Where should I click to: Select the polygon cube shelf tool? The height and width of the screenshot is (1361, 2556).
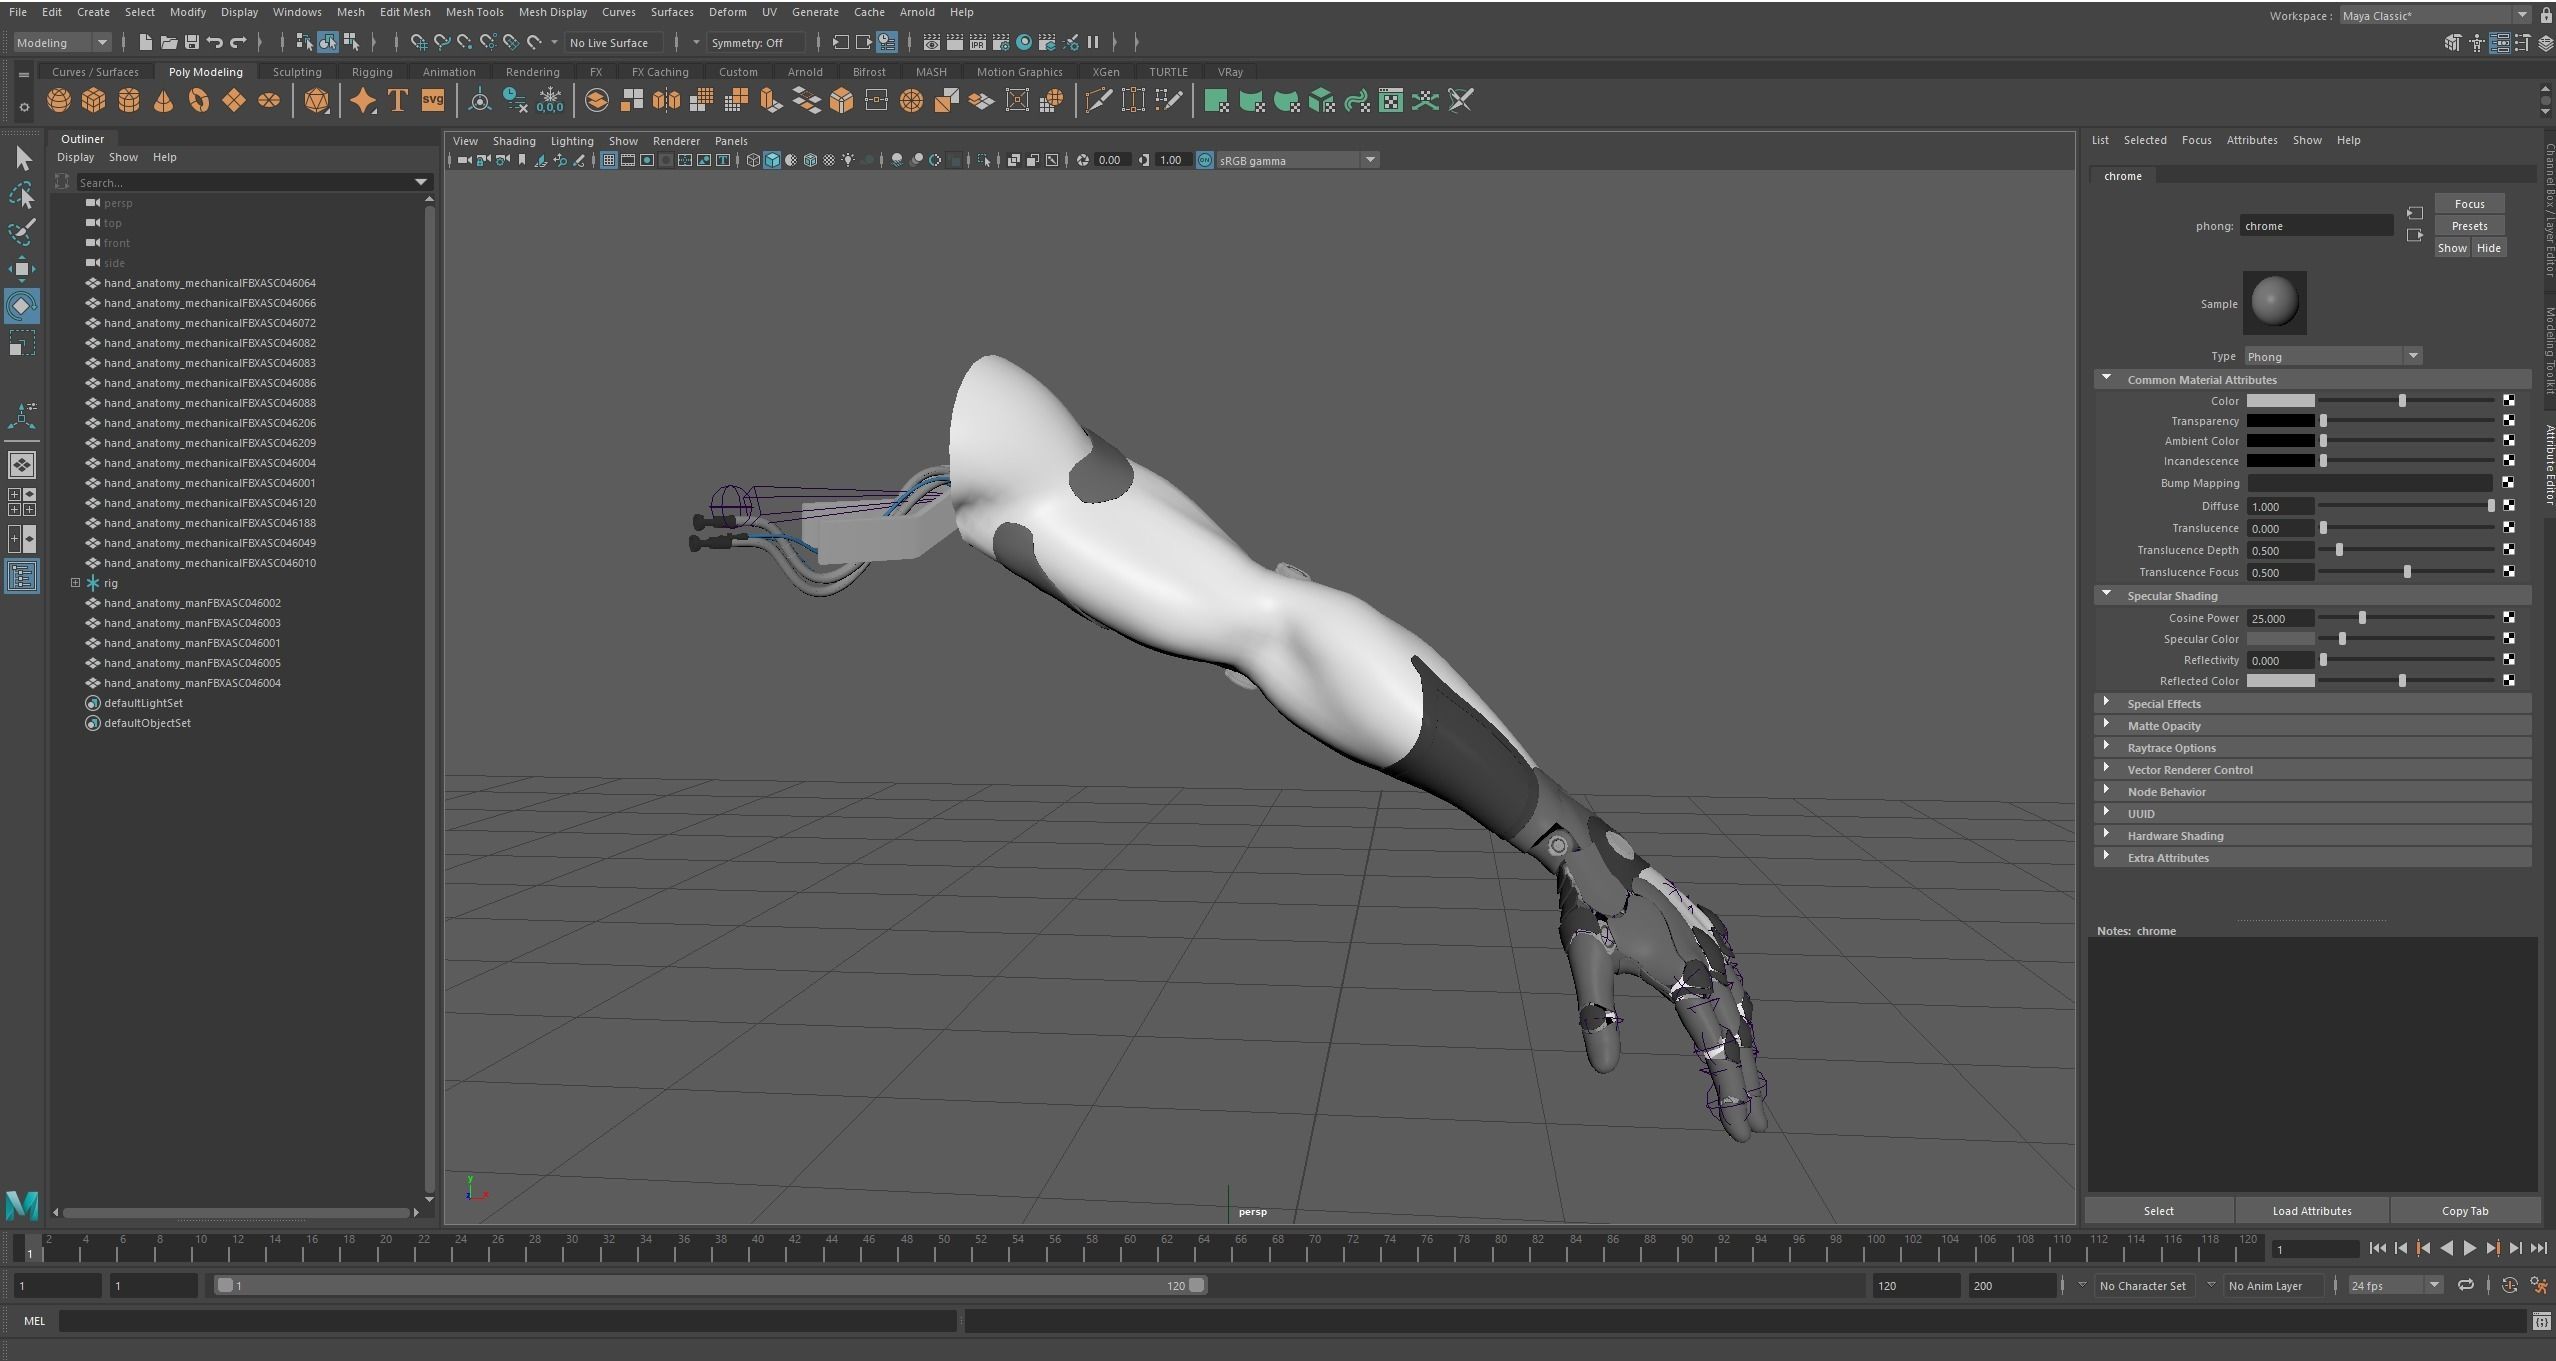[93, 100]
